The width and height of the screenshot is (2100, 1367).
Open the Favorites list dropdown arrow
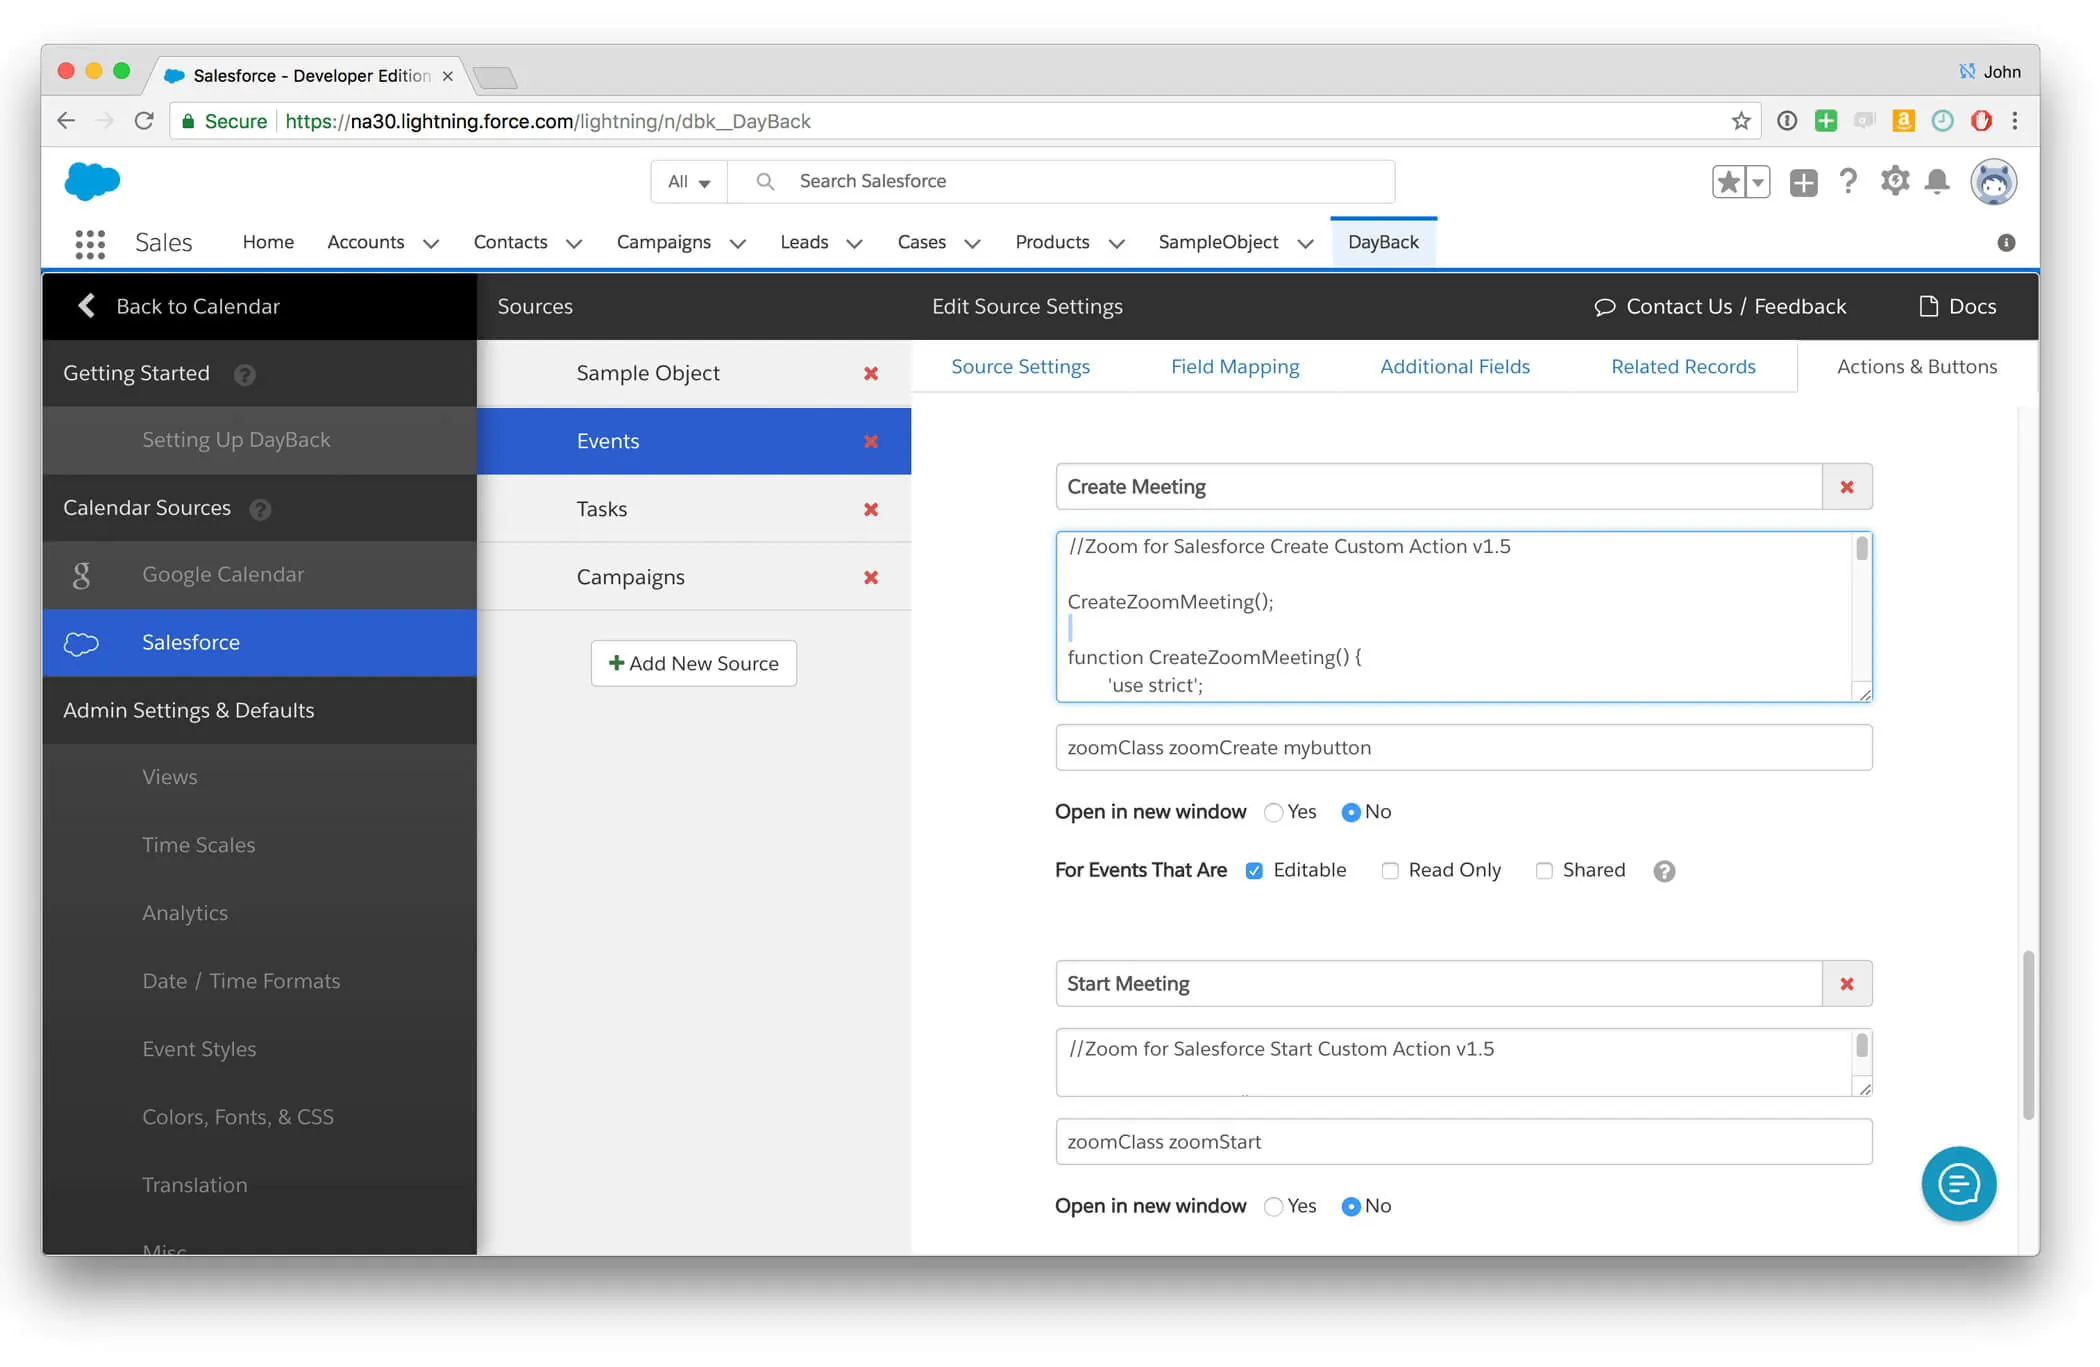pyautogui.click(x=1758, y=182)
